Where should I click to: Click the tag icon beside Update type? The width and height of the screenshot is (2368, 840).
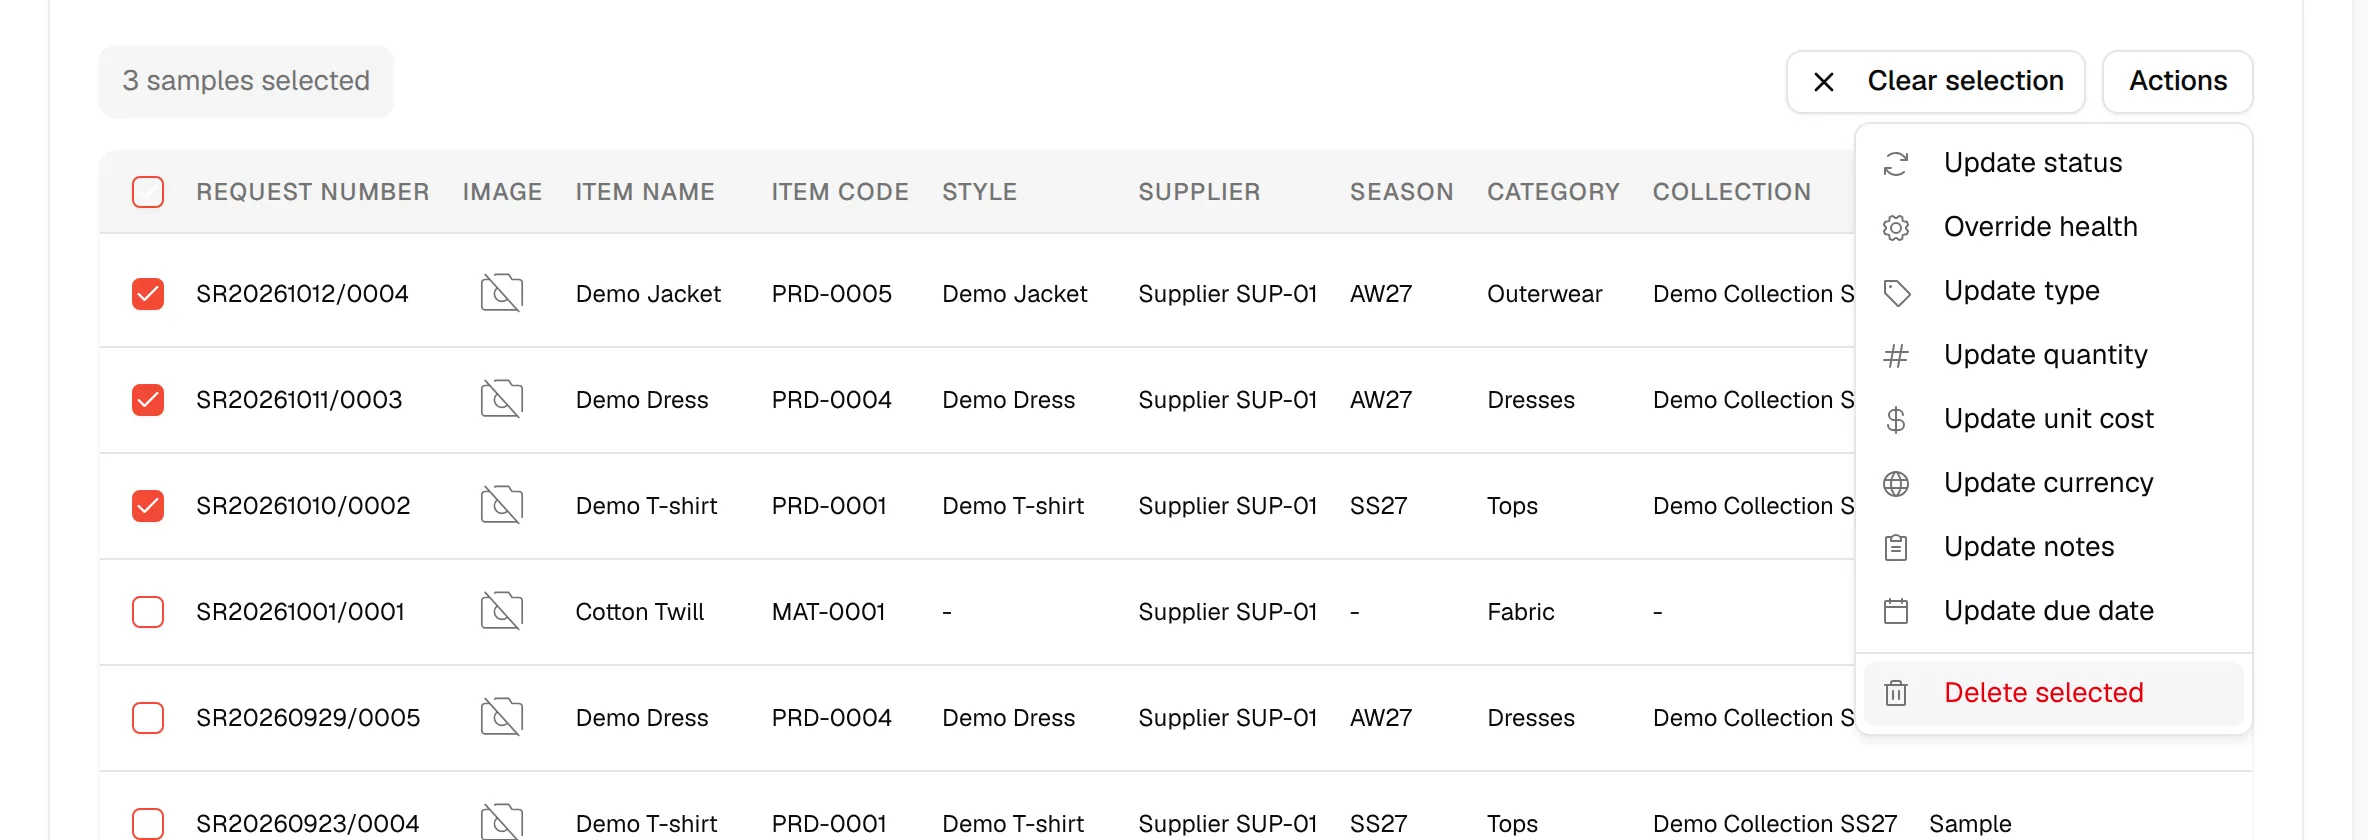tap(1896, 291)
